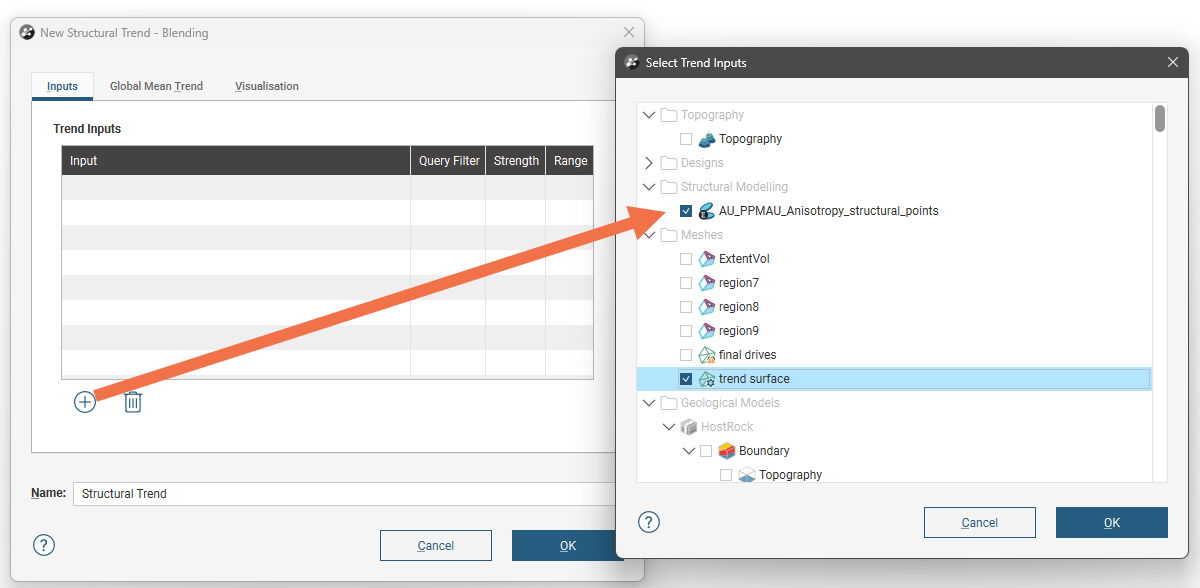Click the Boundary geological model icon
Screen dimensions: 1200x588
(727, 451)
